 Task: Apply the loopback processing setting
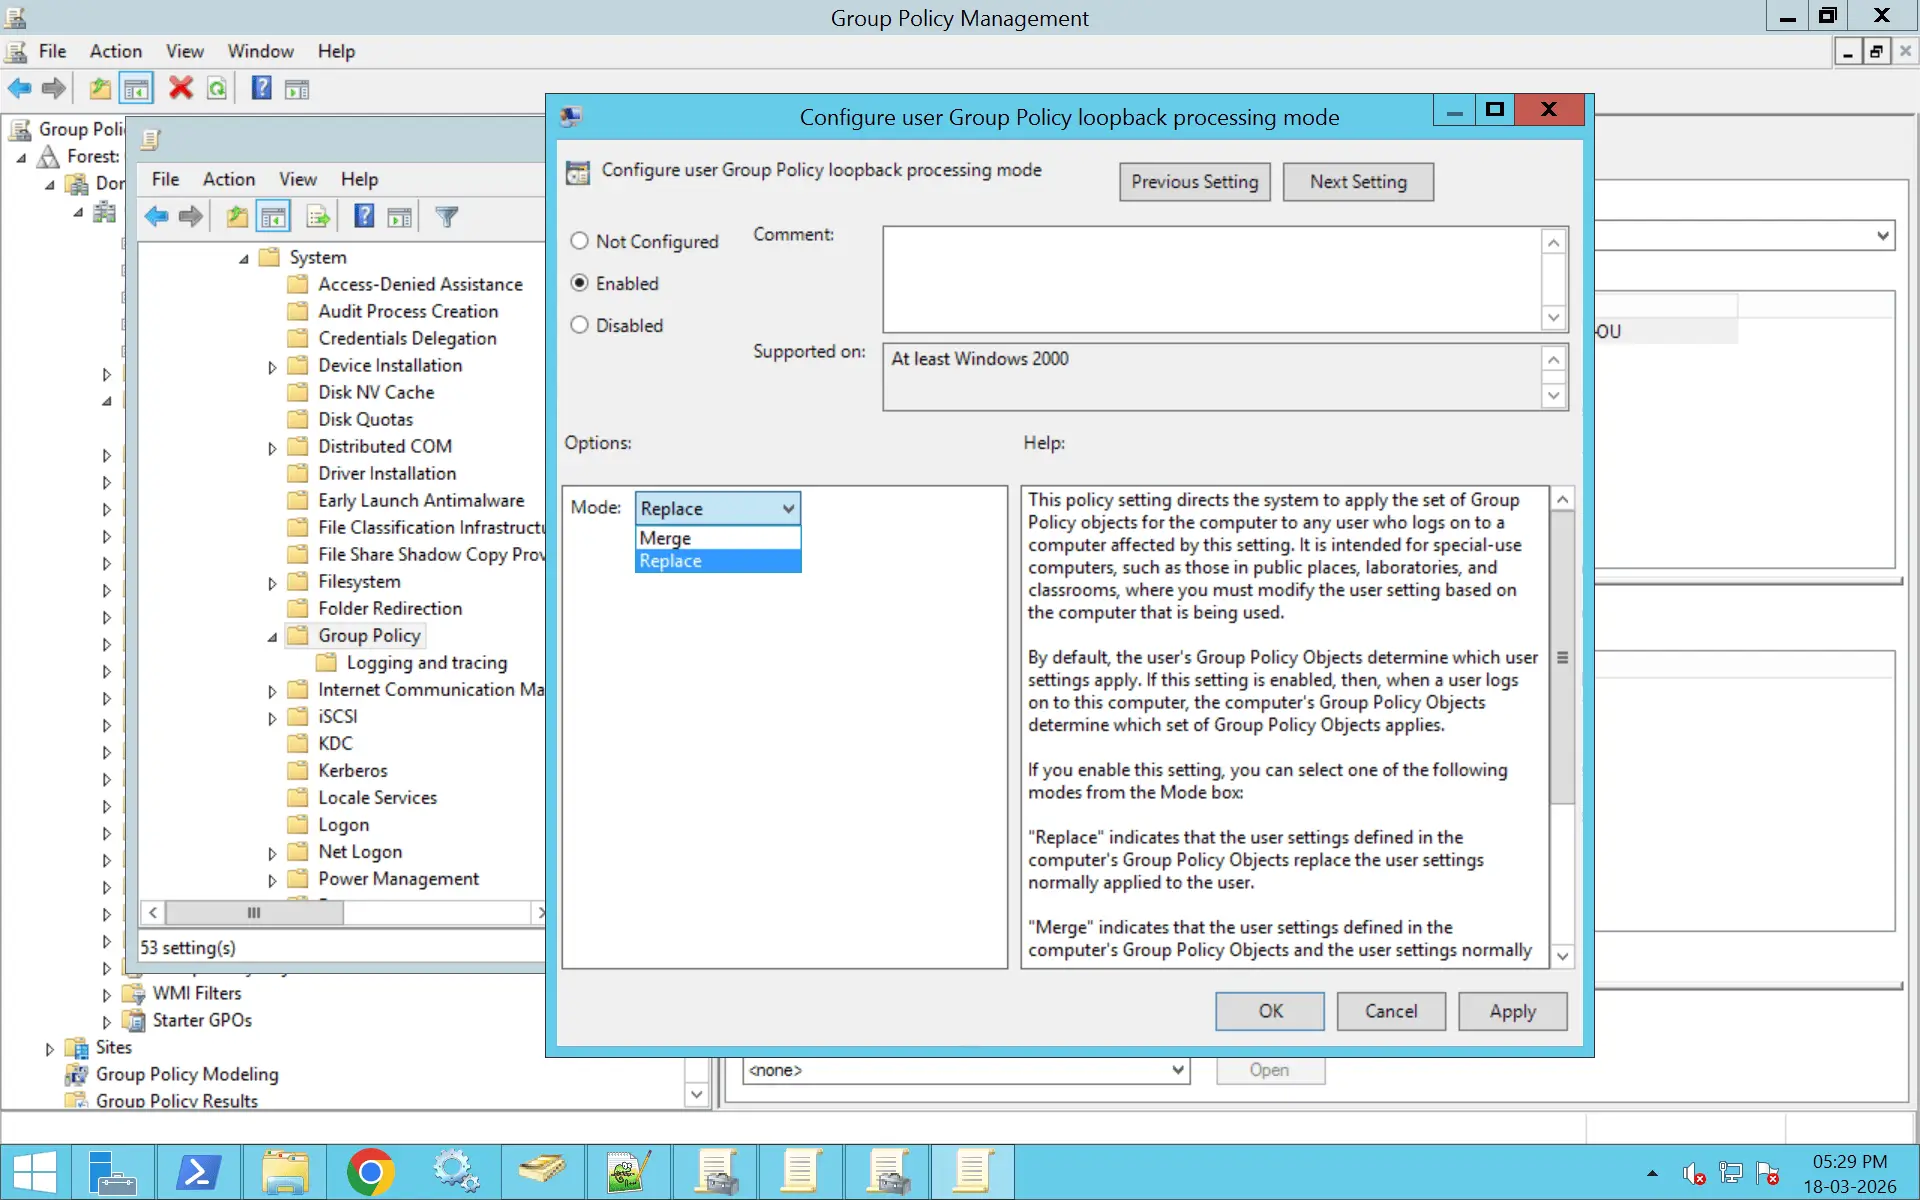point(1512,1011)
